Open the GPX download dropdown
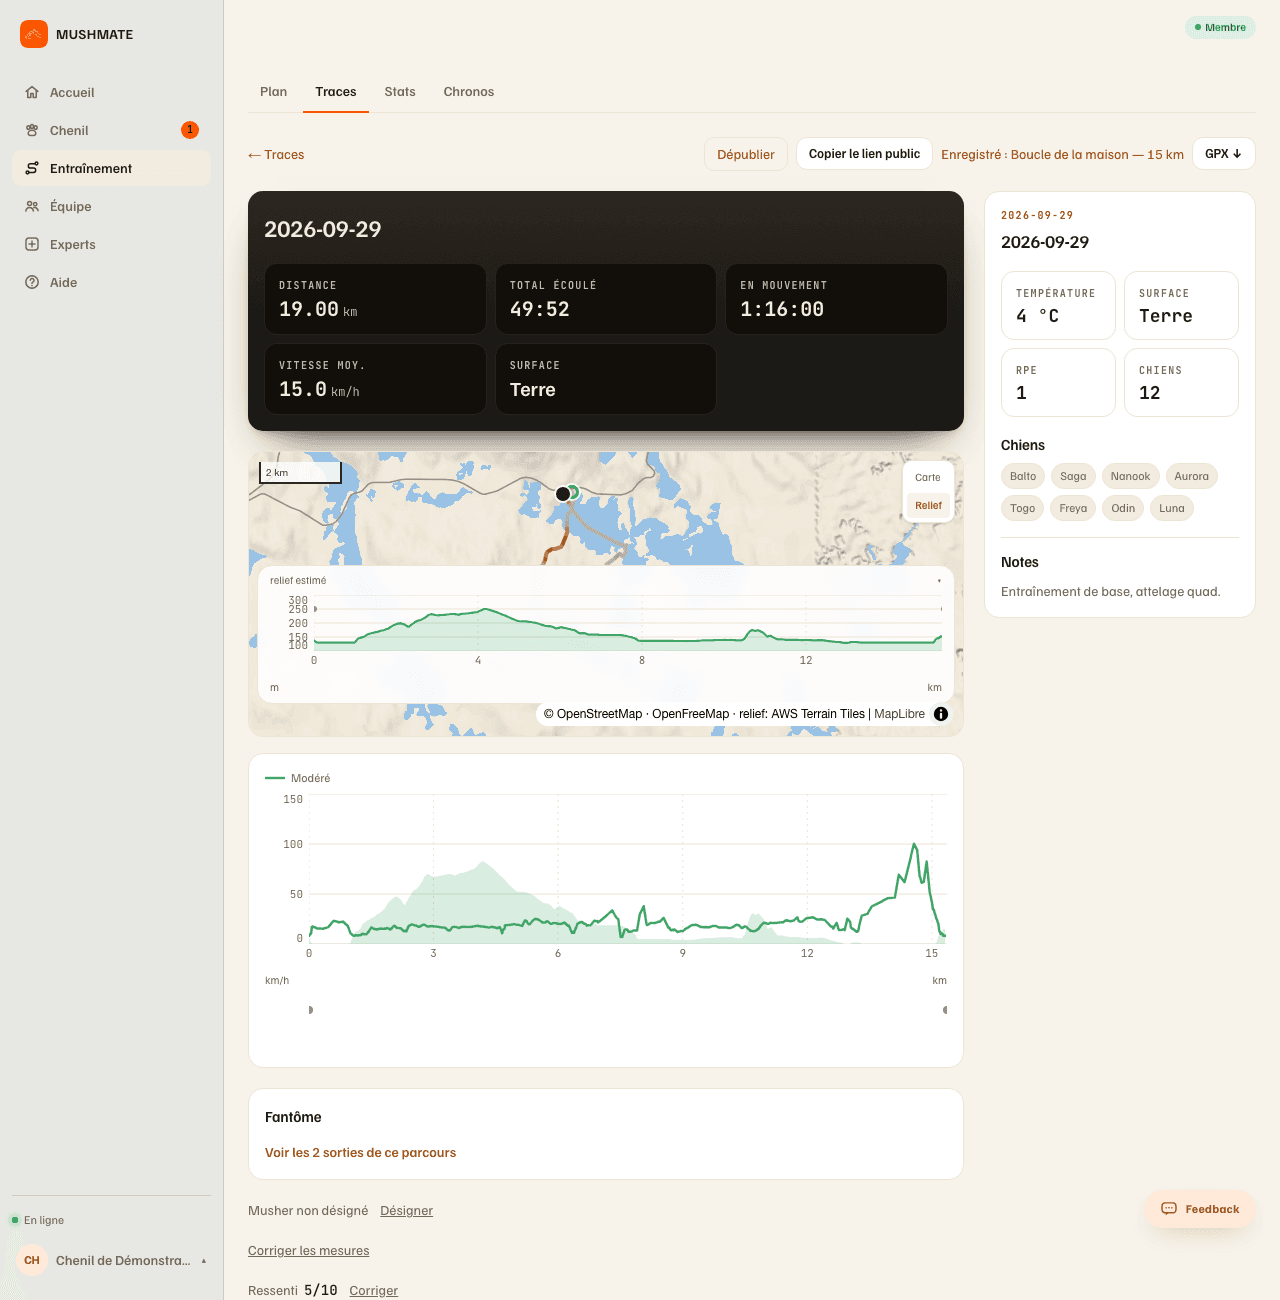Screen dimensions: 1280x1300 [1223, 154]
